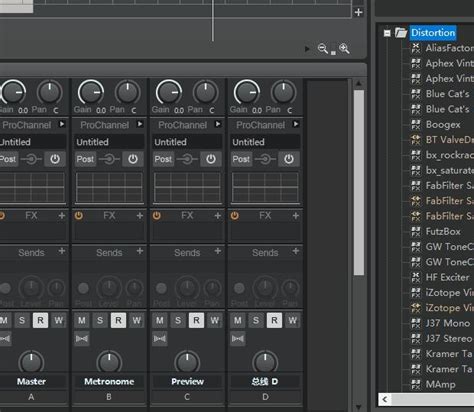Click the zoom out magnifier icon

coord(322,49)
